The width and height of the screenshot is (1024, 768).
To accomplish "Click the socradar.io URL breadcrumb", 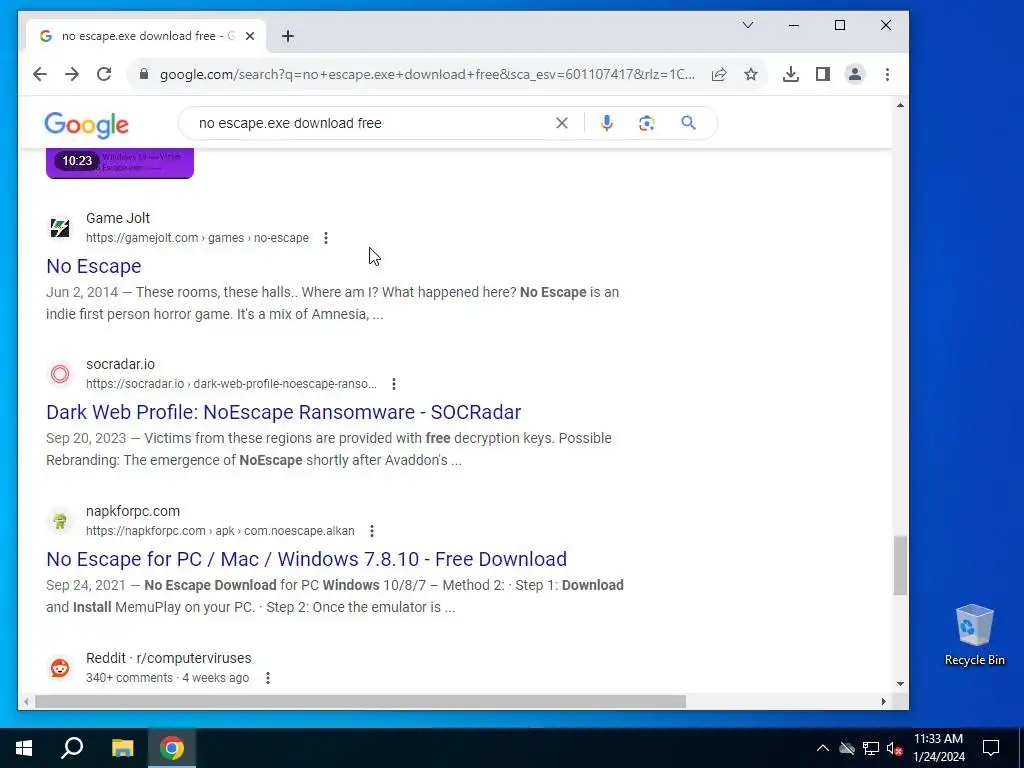I will 231,384.
